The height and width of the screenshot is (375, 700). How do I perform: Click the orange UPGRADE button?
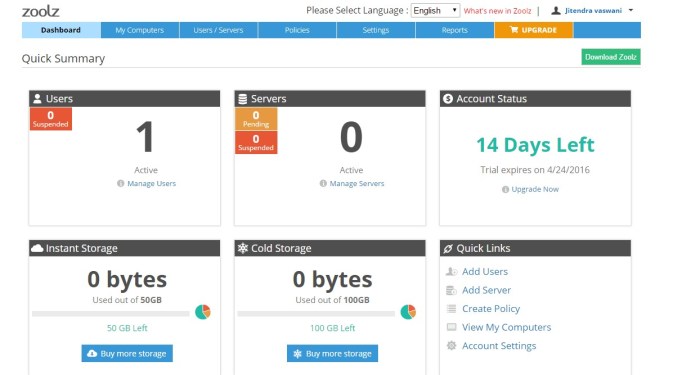pyautogui.click(x=533, y=30)
